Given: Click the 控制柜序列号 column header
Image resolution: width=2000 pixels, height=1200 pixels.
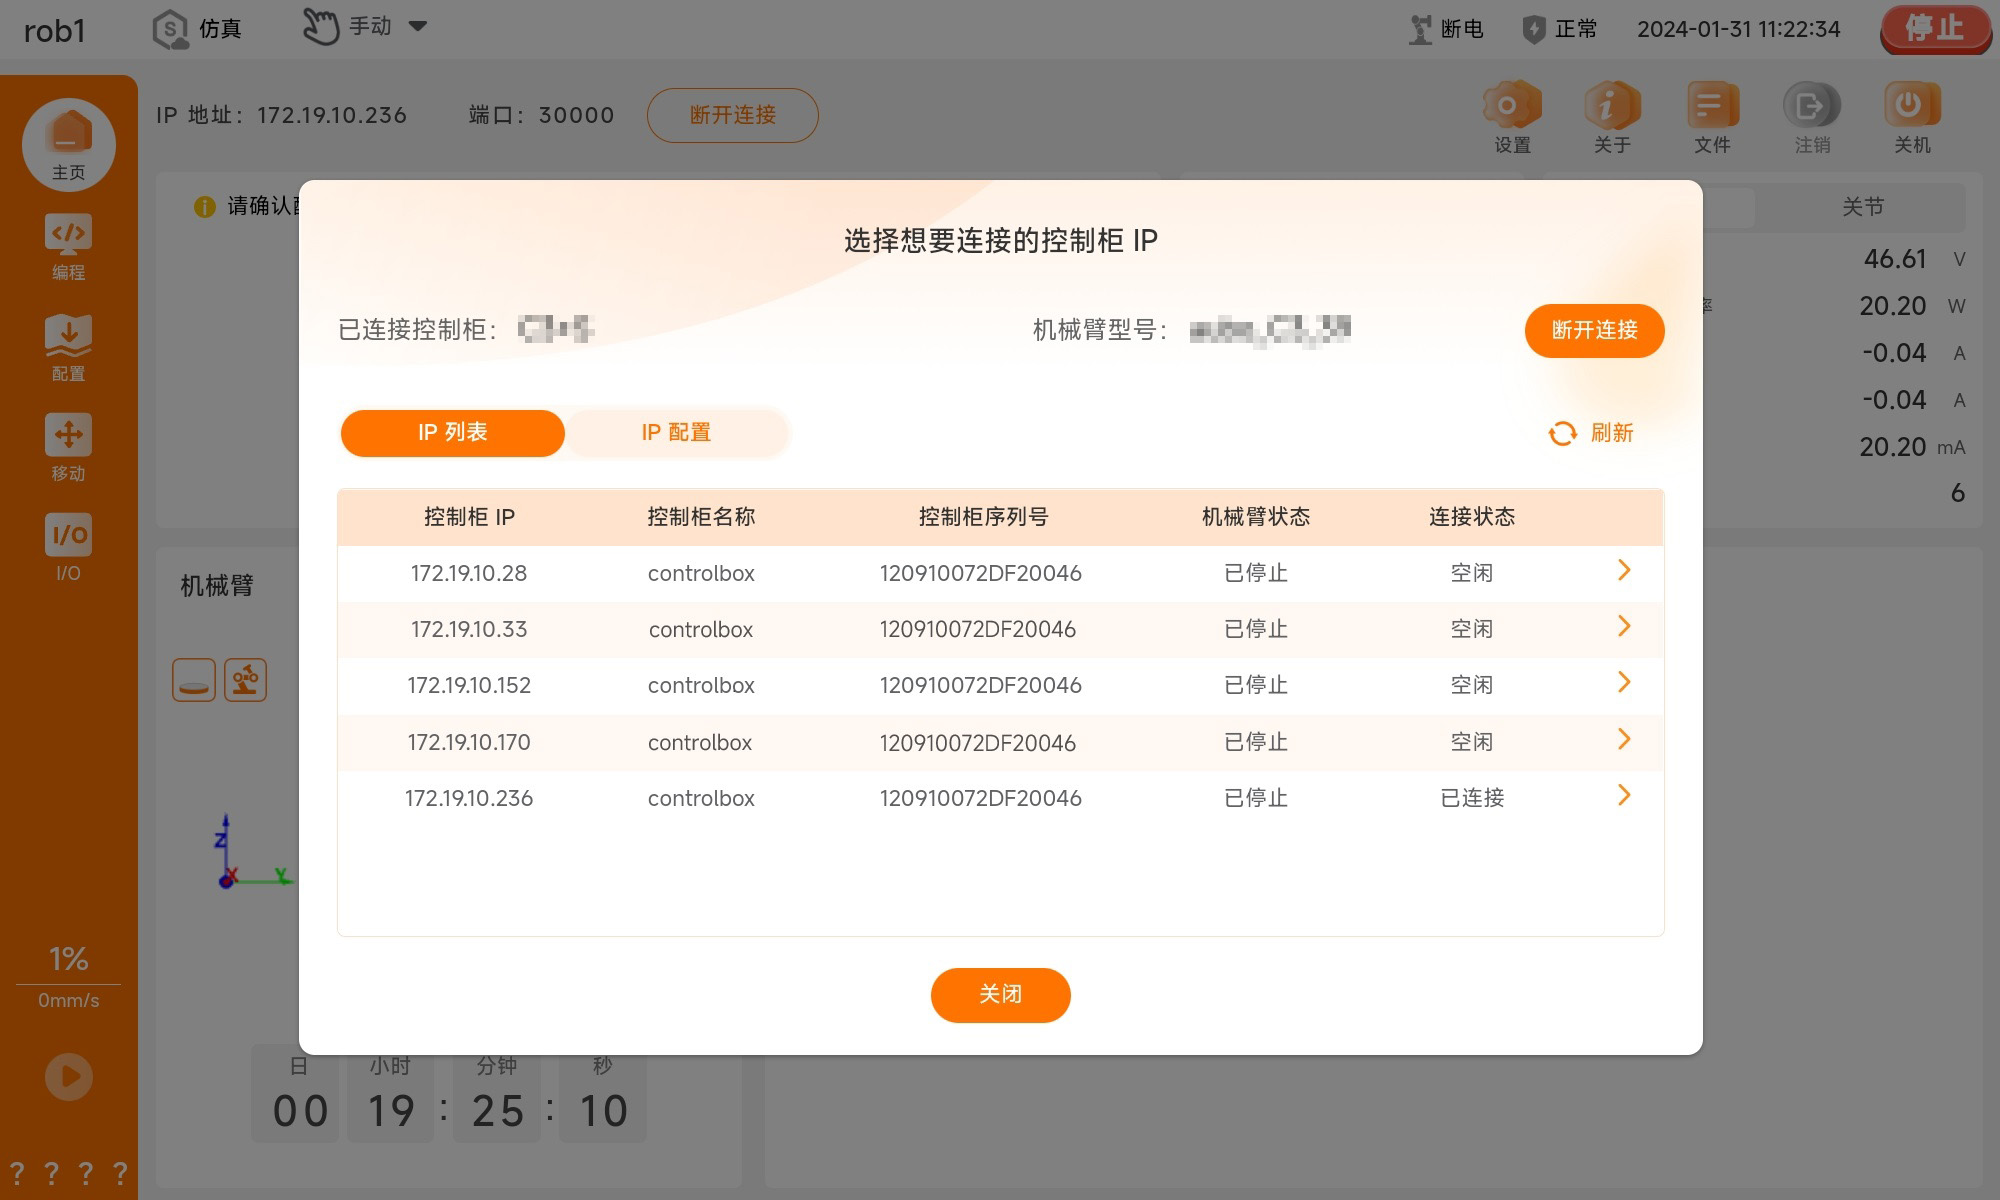Looking at the screenshot, I should point(983,517).
